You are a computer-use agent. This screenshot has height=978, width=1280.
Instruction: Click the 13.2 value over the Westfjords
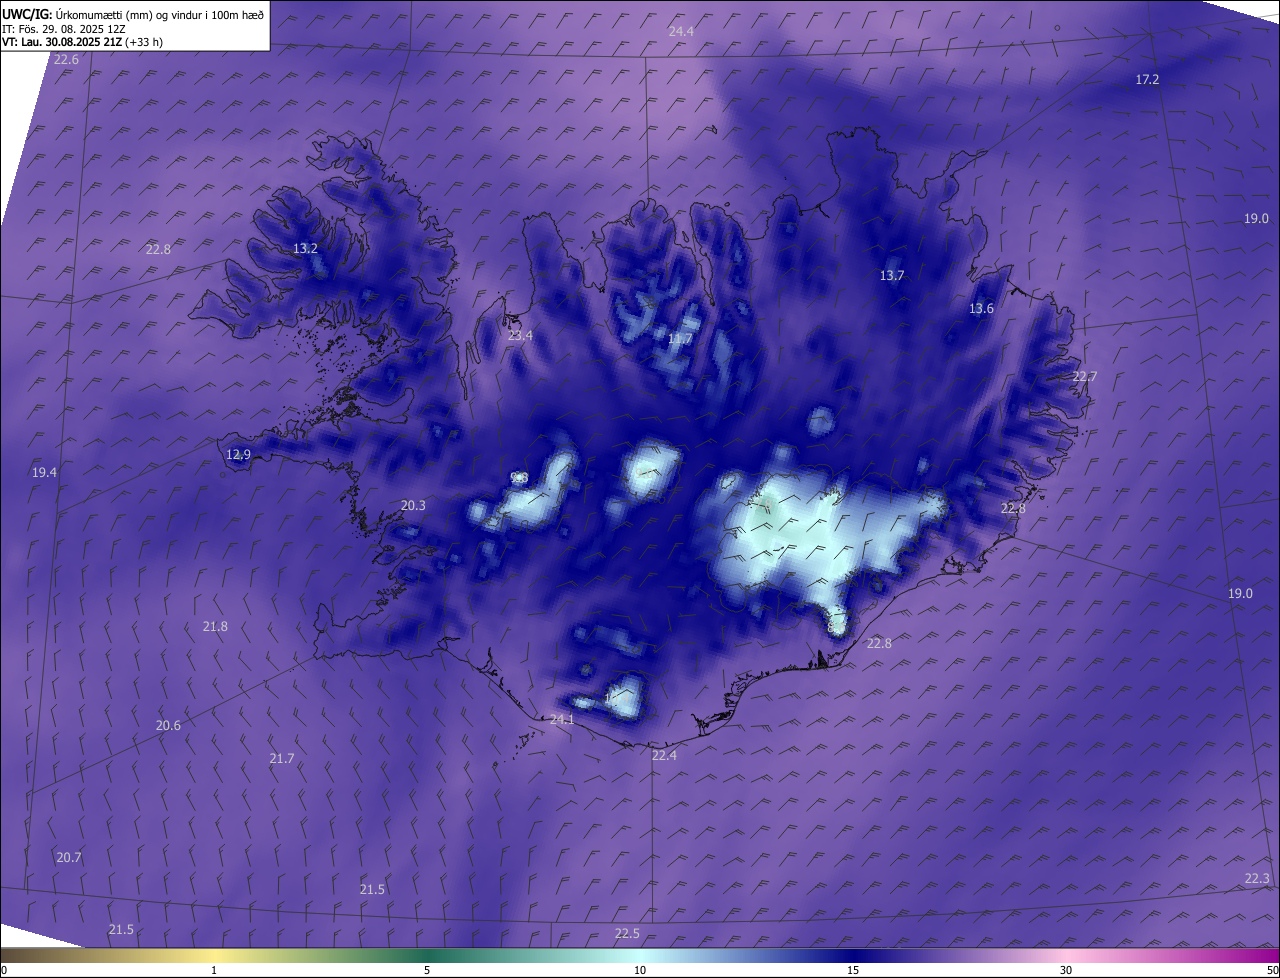(305, 248)
